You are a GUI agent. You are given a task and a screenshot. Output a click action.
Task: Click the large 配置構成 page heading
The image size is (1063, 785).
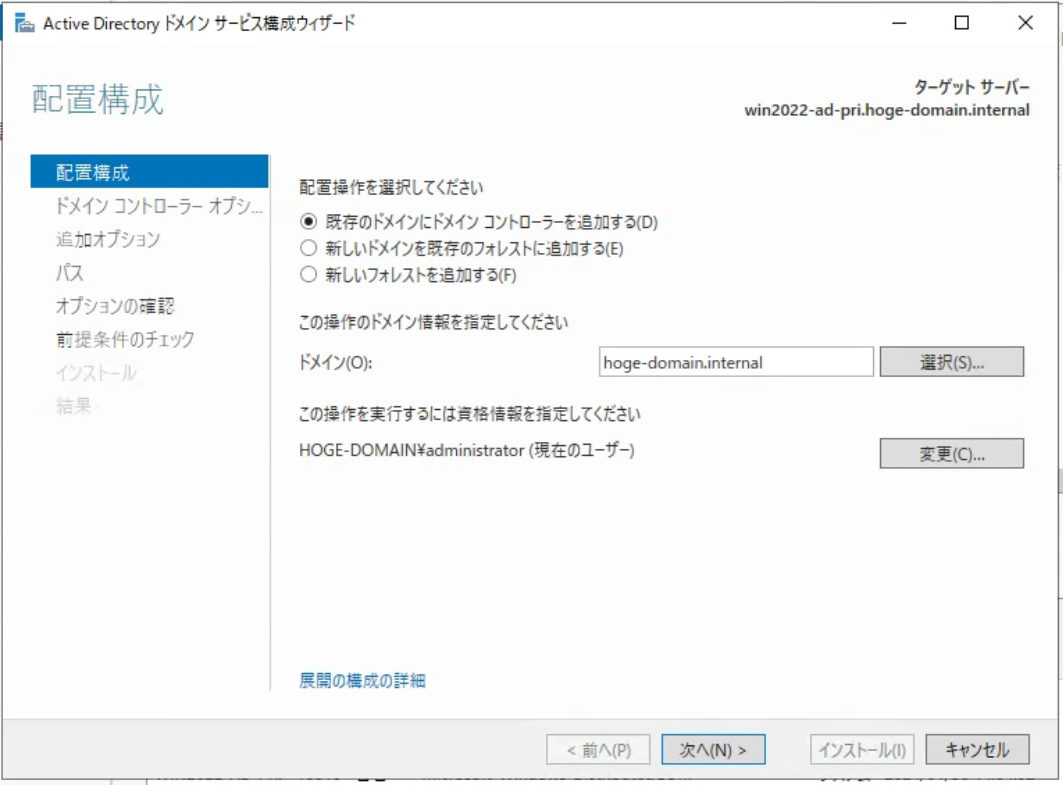98,99
